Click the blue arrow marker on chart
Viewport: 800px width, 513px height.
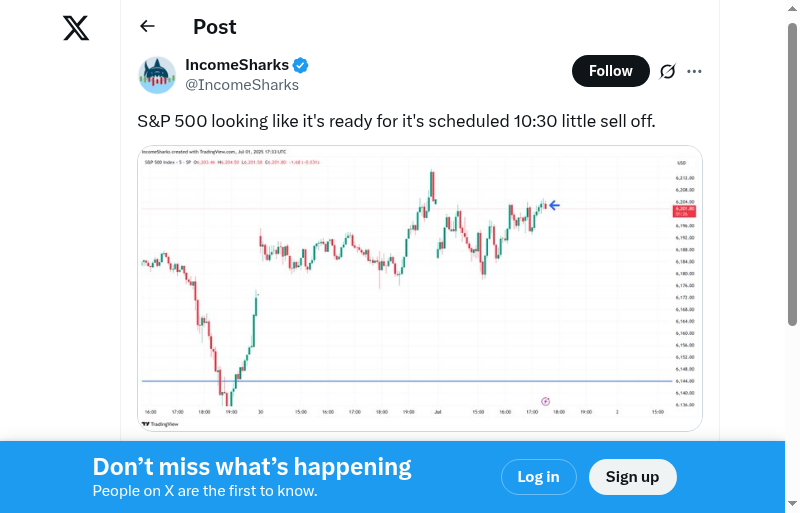point(554,206)
